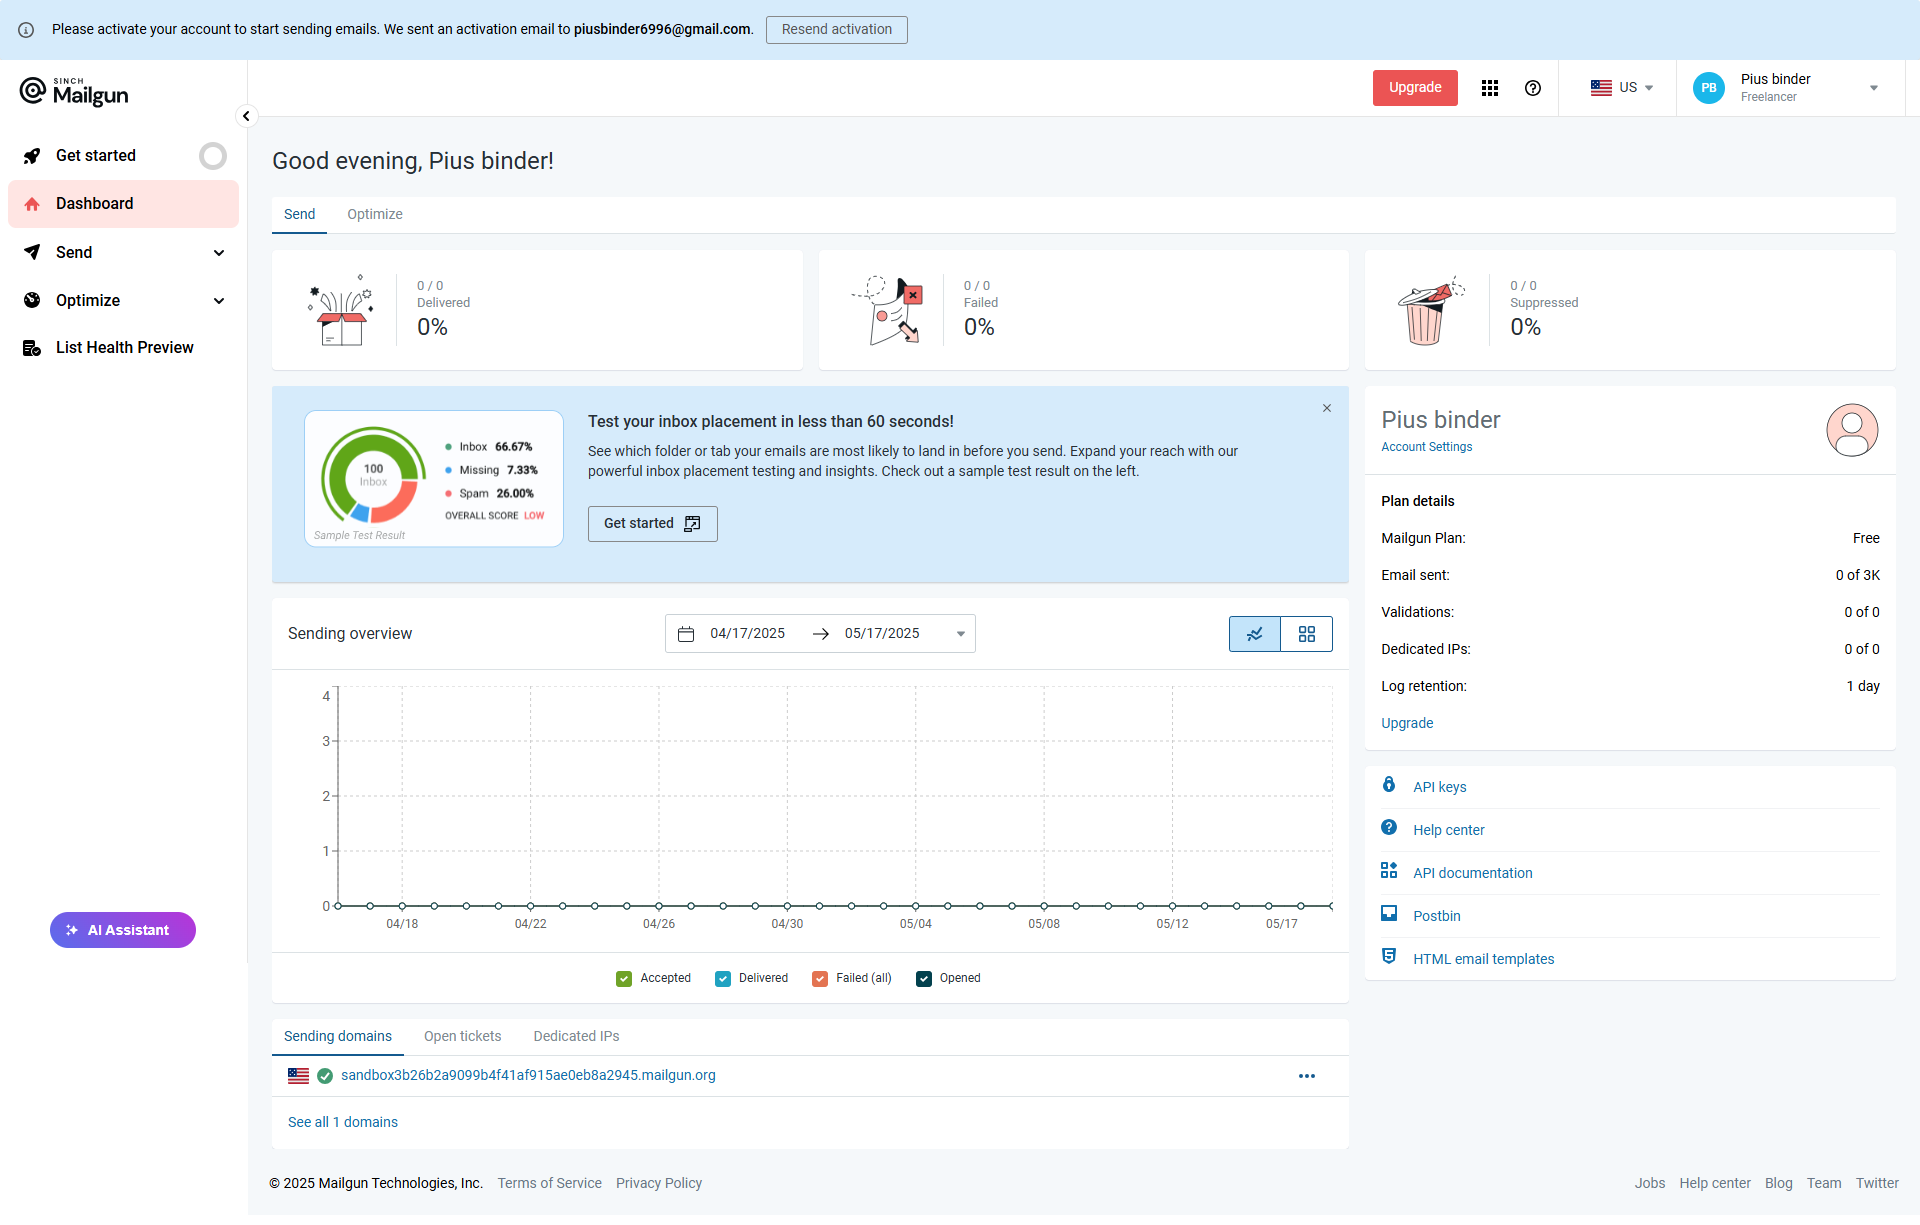This screenshot has width=1920, height=1225.
Task: Open the Blog footer link
Action: pyautogui.click(x=1778, y=1184)
